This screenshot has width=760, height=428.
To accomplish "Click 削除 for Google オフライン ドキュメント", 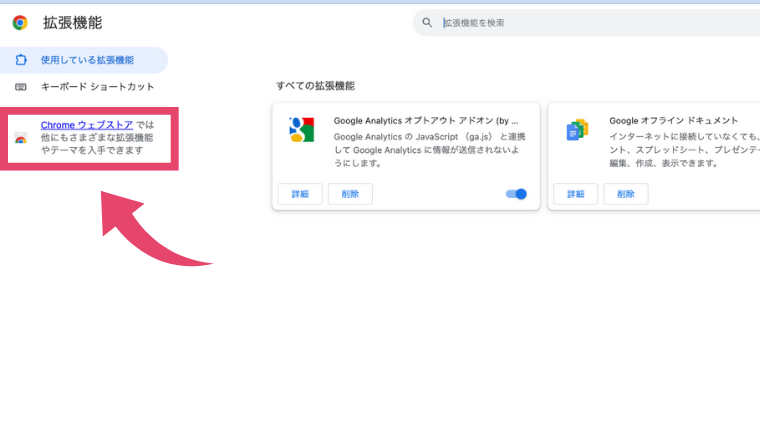I will [x=626, y=194].
